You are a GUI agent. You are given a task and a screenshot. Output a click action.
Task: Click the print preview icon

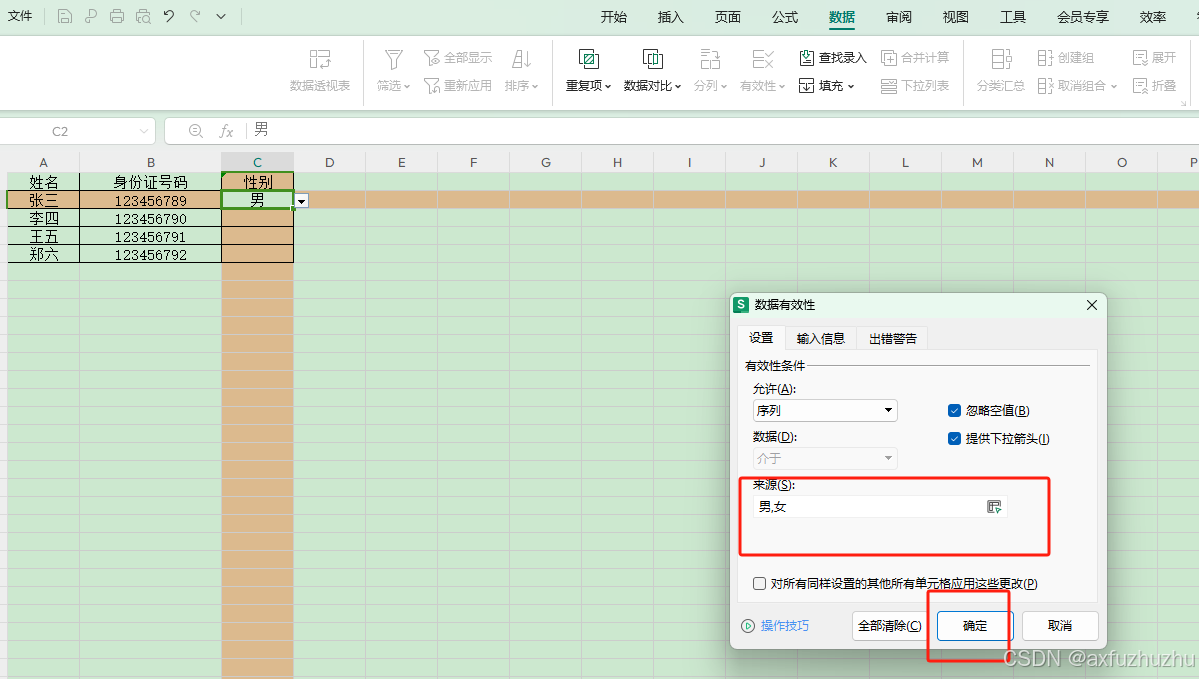point(143,16)
